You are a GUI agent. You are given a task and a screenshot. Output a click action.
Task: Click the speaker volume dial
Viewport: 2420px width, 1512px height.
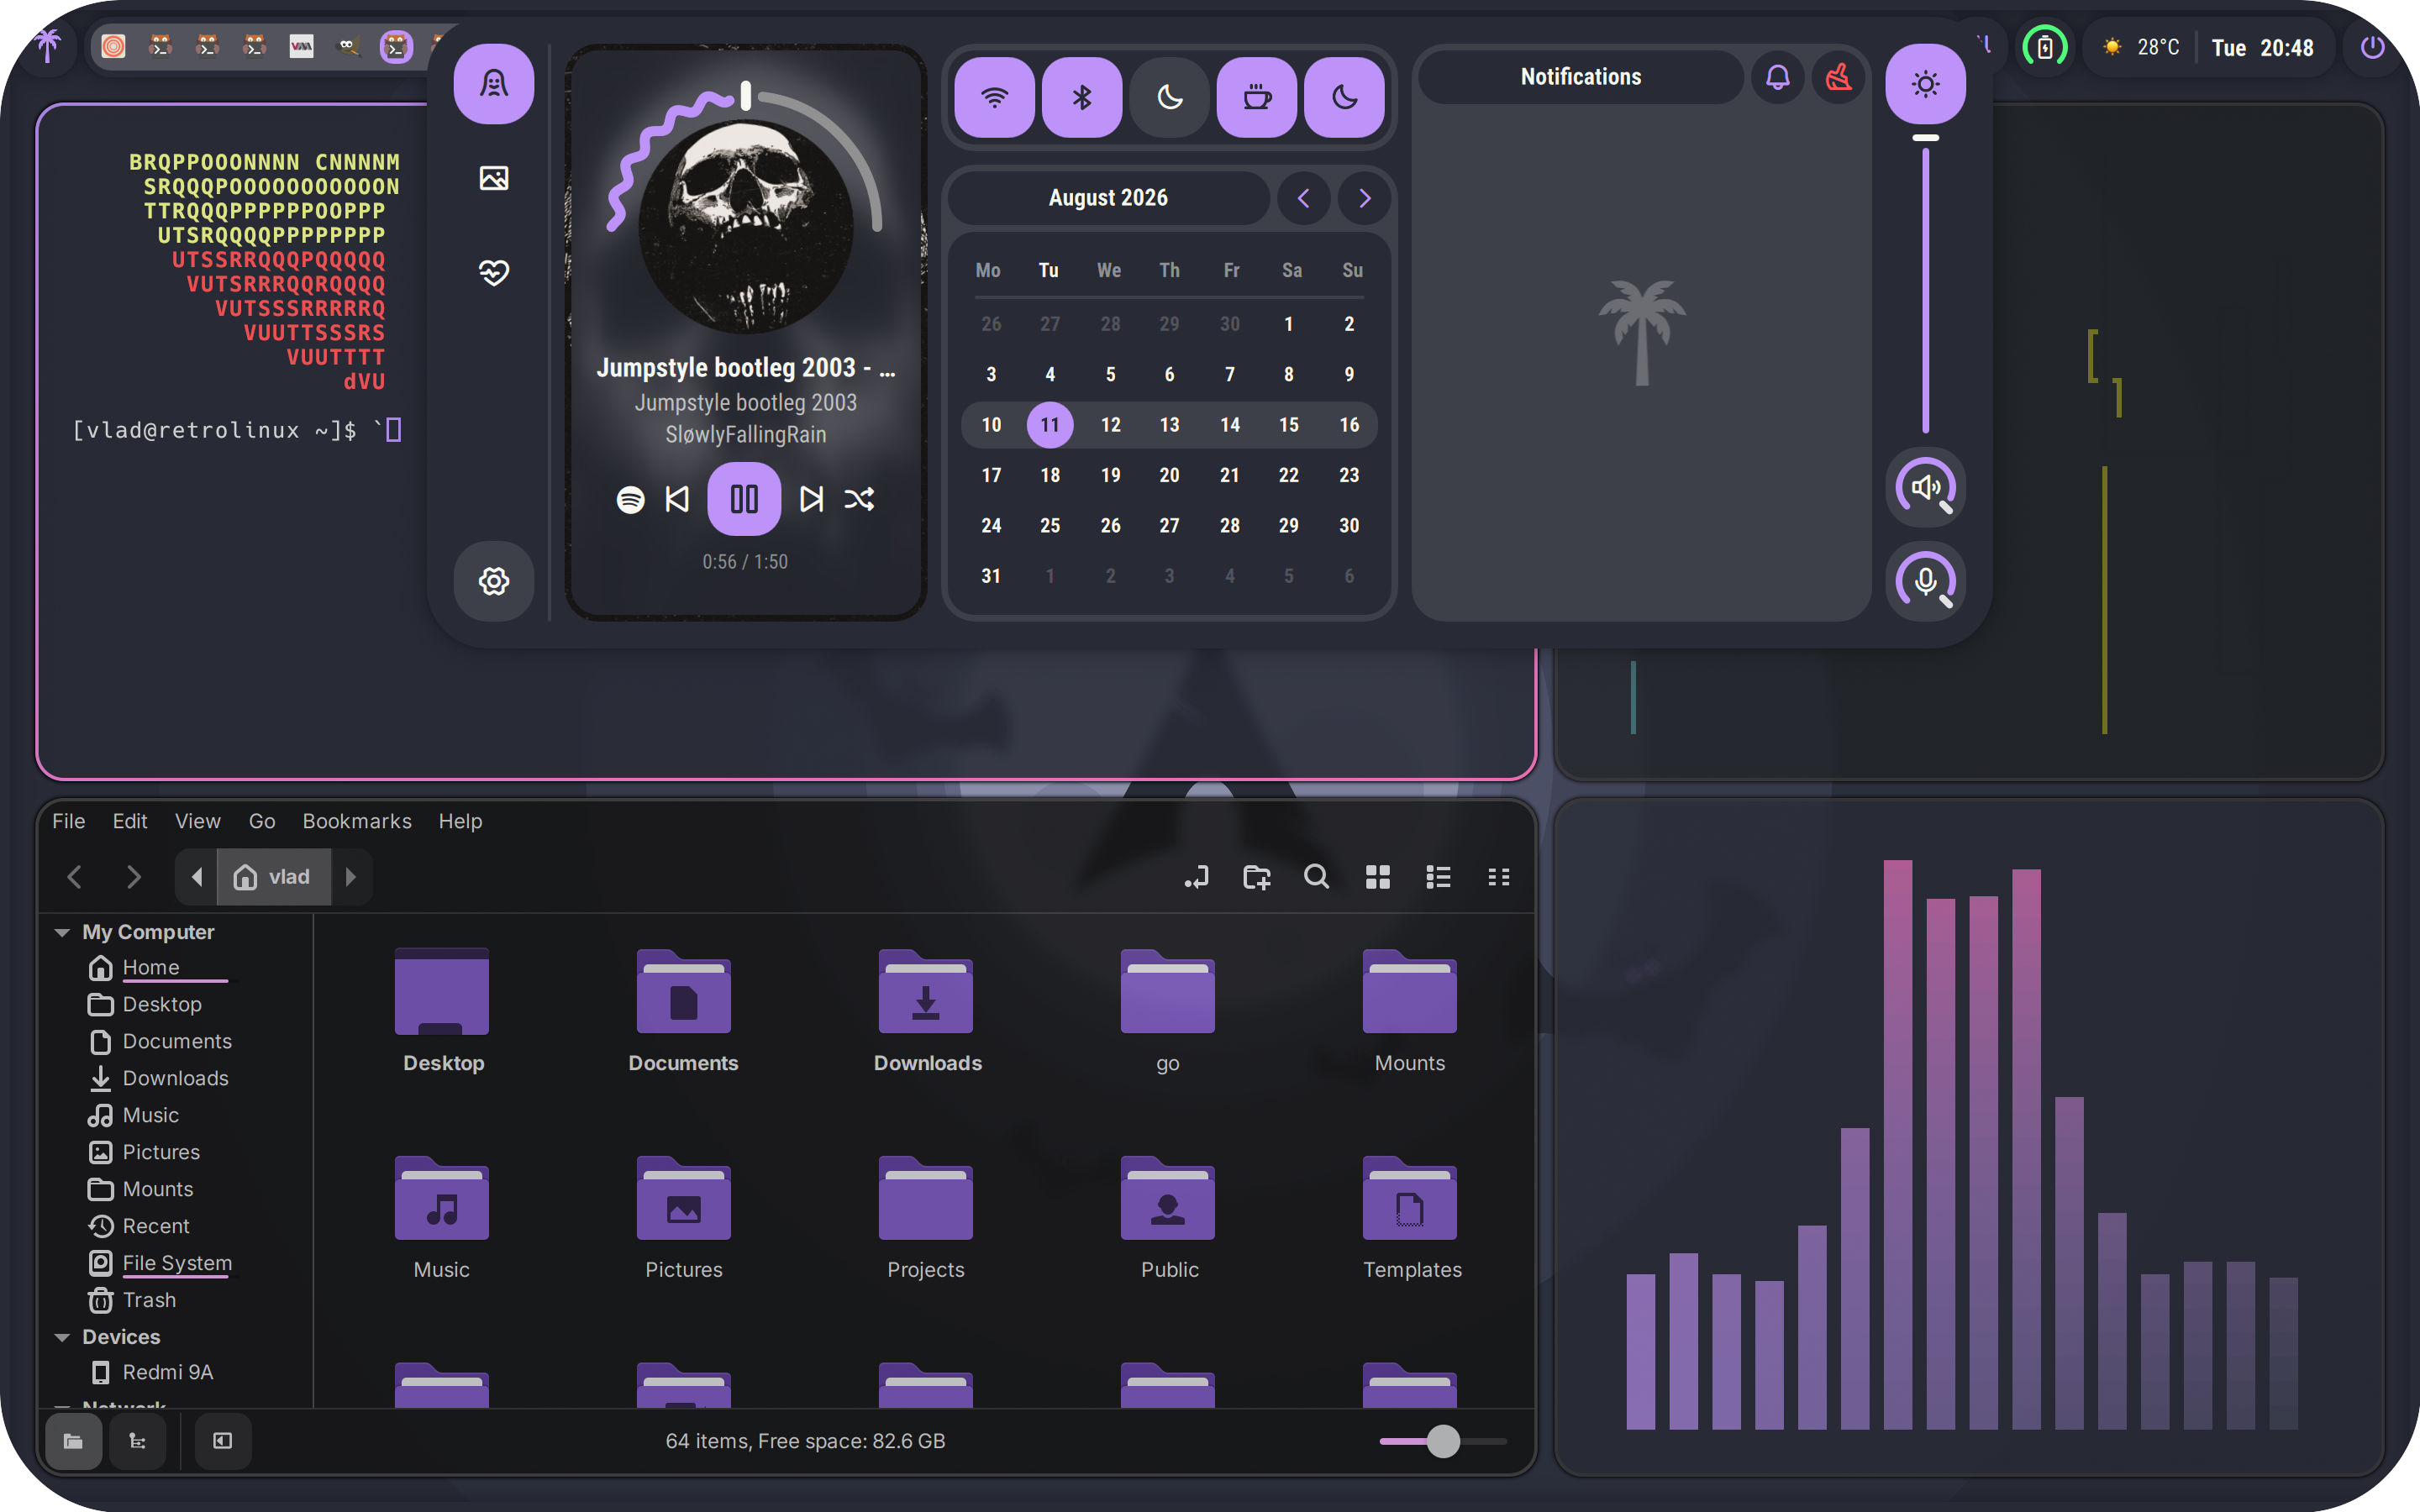[1926, 487]
